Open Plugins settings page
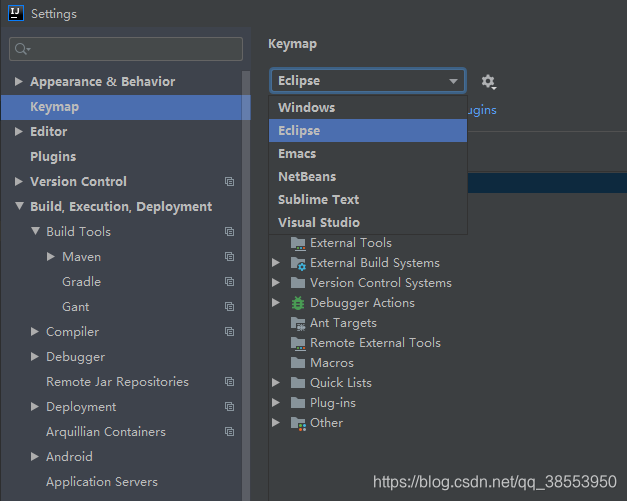The image size is (627, 501). pos(53,157)
